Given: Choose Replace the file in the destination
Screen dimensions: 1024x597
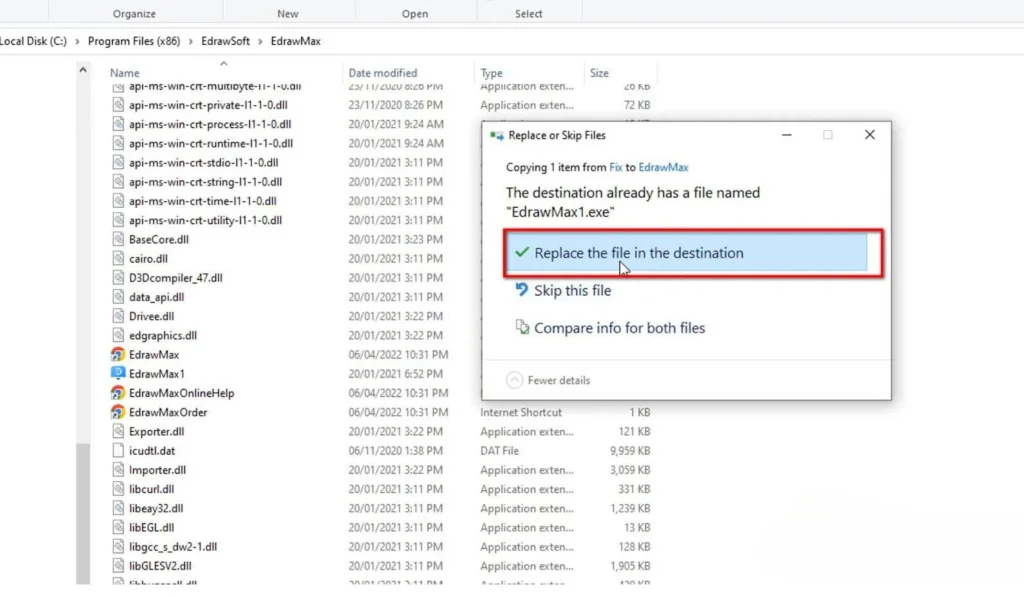Looking at the screenshot, I should 639,253.
